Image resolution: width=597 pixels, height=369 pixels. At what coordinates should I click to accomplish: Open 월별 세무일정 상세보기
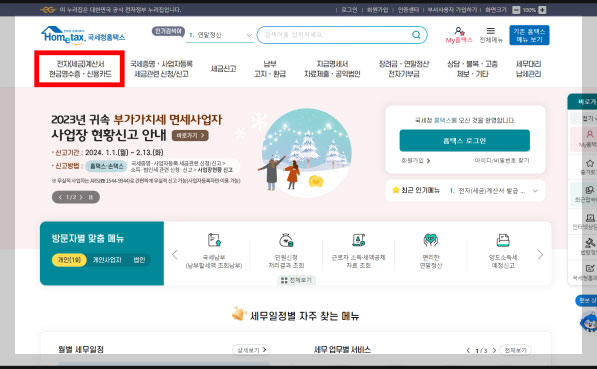pos(251,350)
